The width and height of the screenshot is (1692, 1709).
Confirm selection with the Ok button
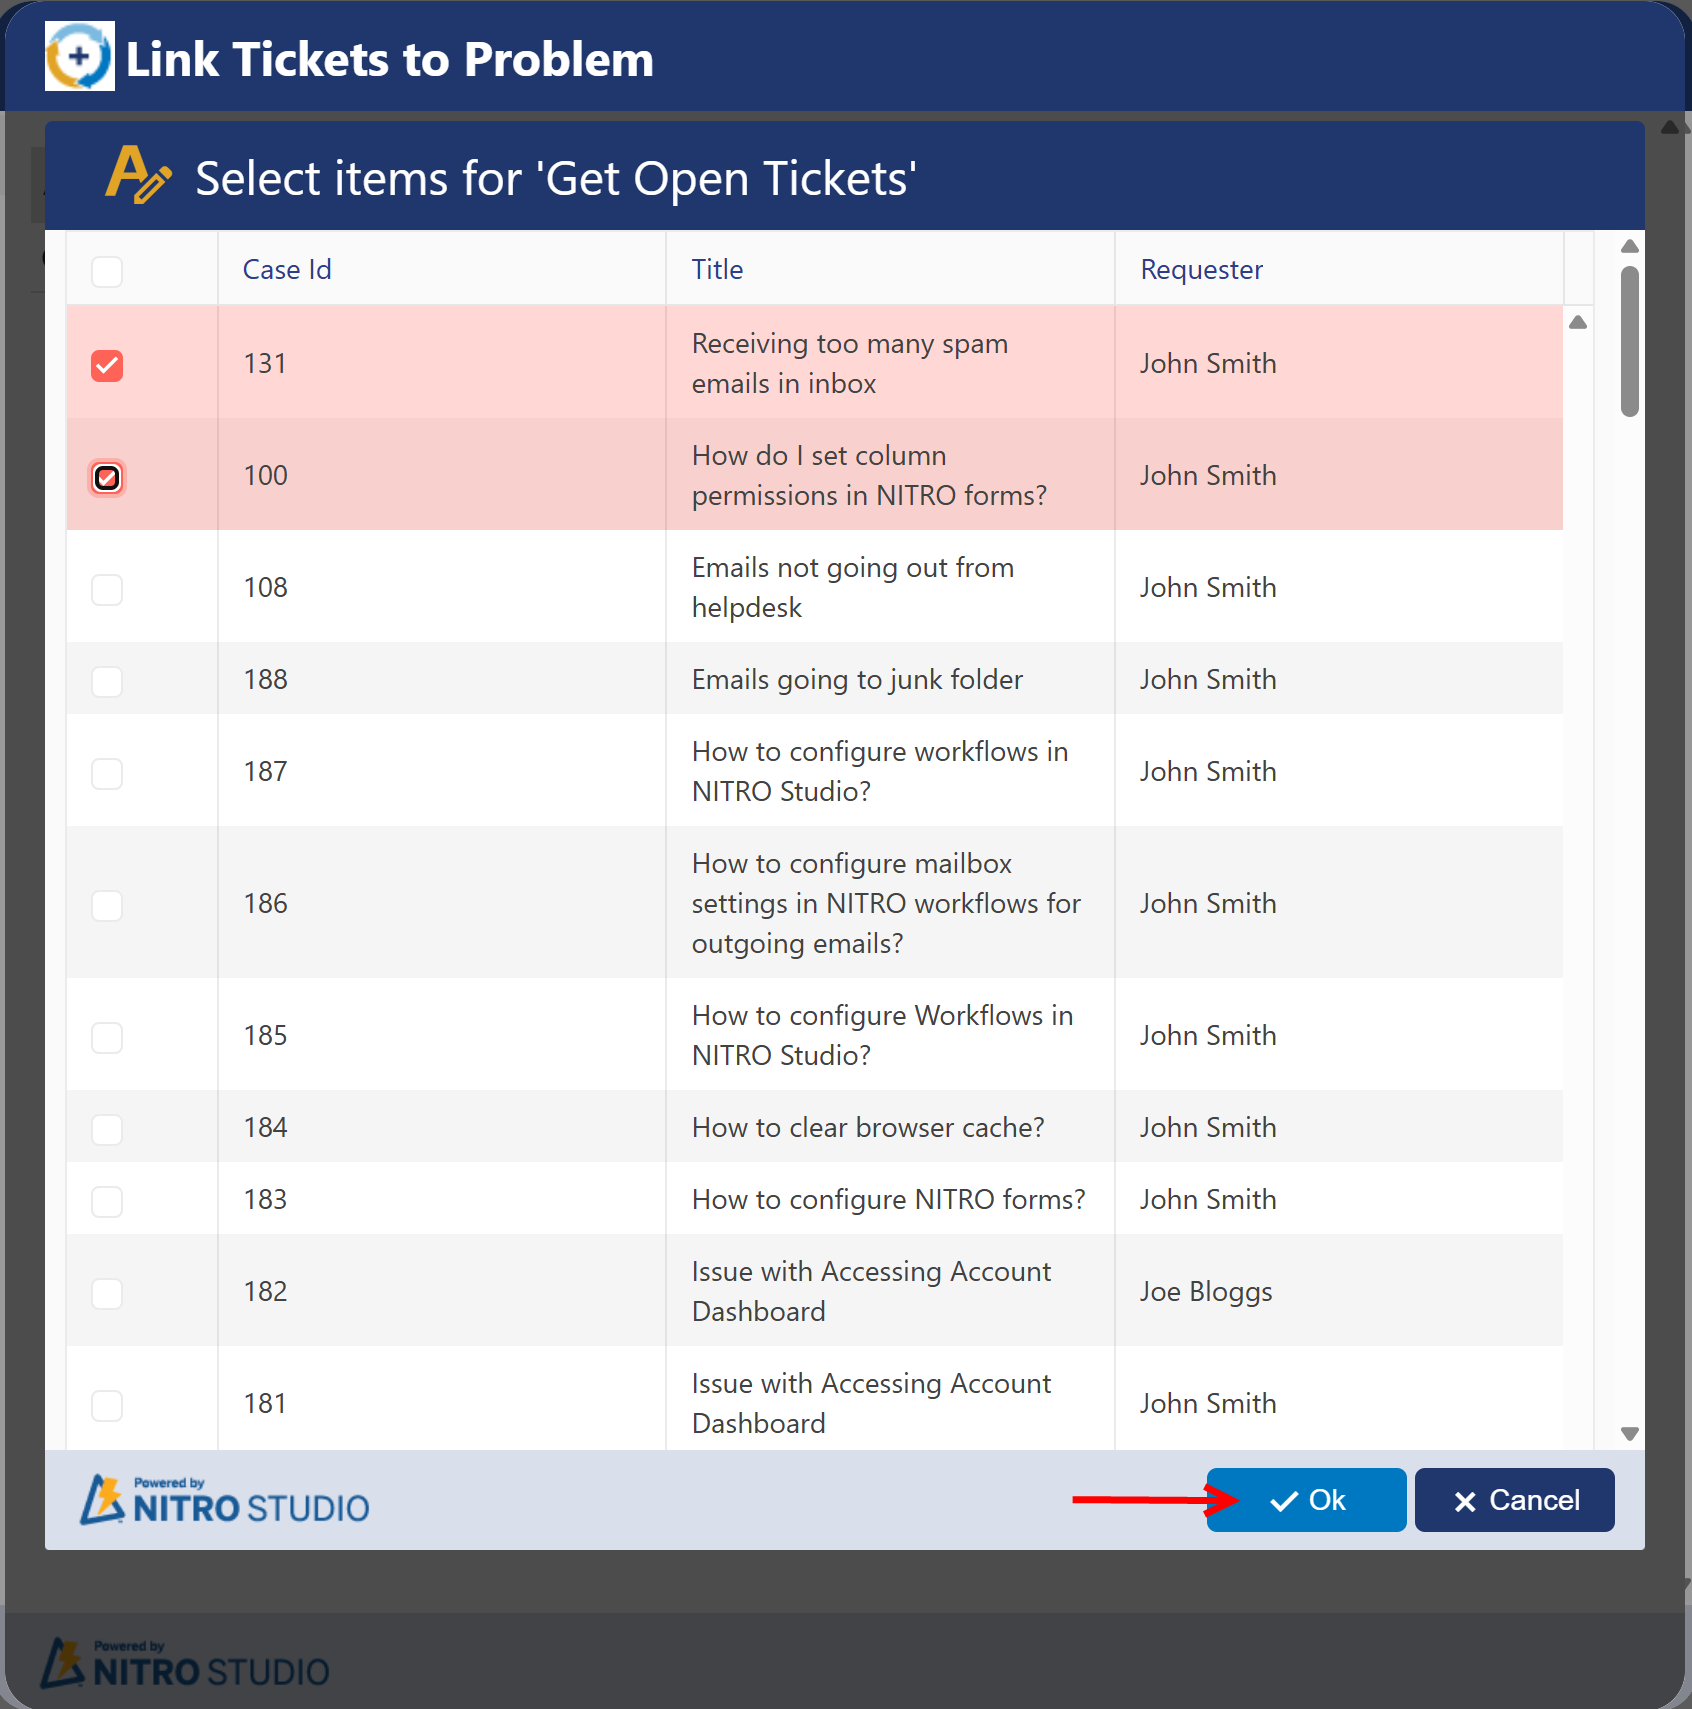[x=1306, y=1500]
